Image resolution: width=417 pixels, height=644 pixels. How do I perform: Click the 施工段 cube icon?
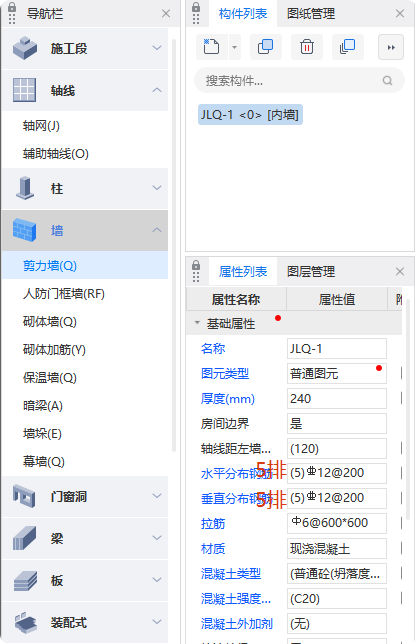25,48
